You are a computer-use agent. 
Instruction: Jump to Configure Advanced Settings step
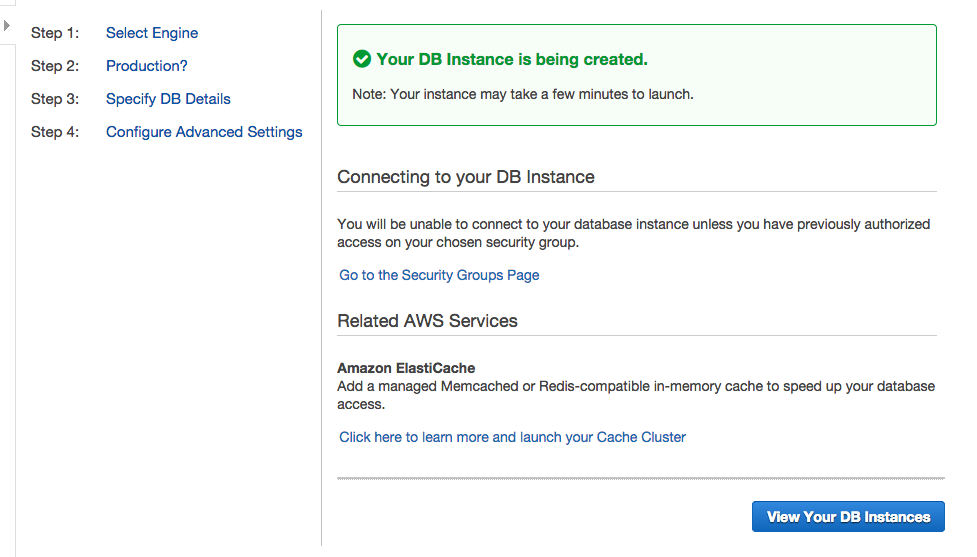pos(204,132)
